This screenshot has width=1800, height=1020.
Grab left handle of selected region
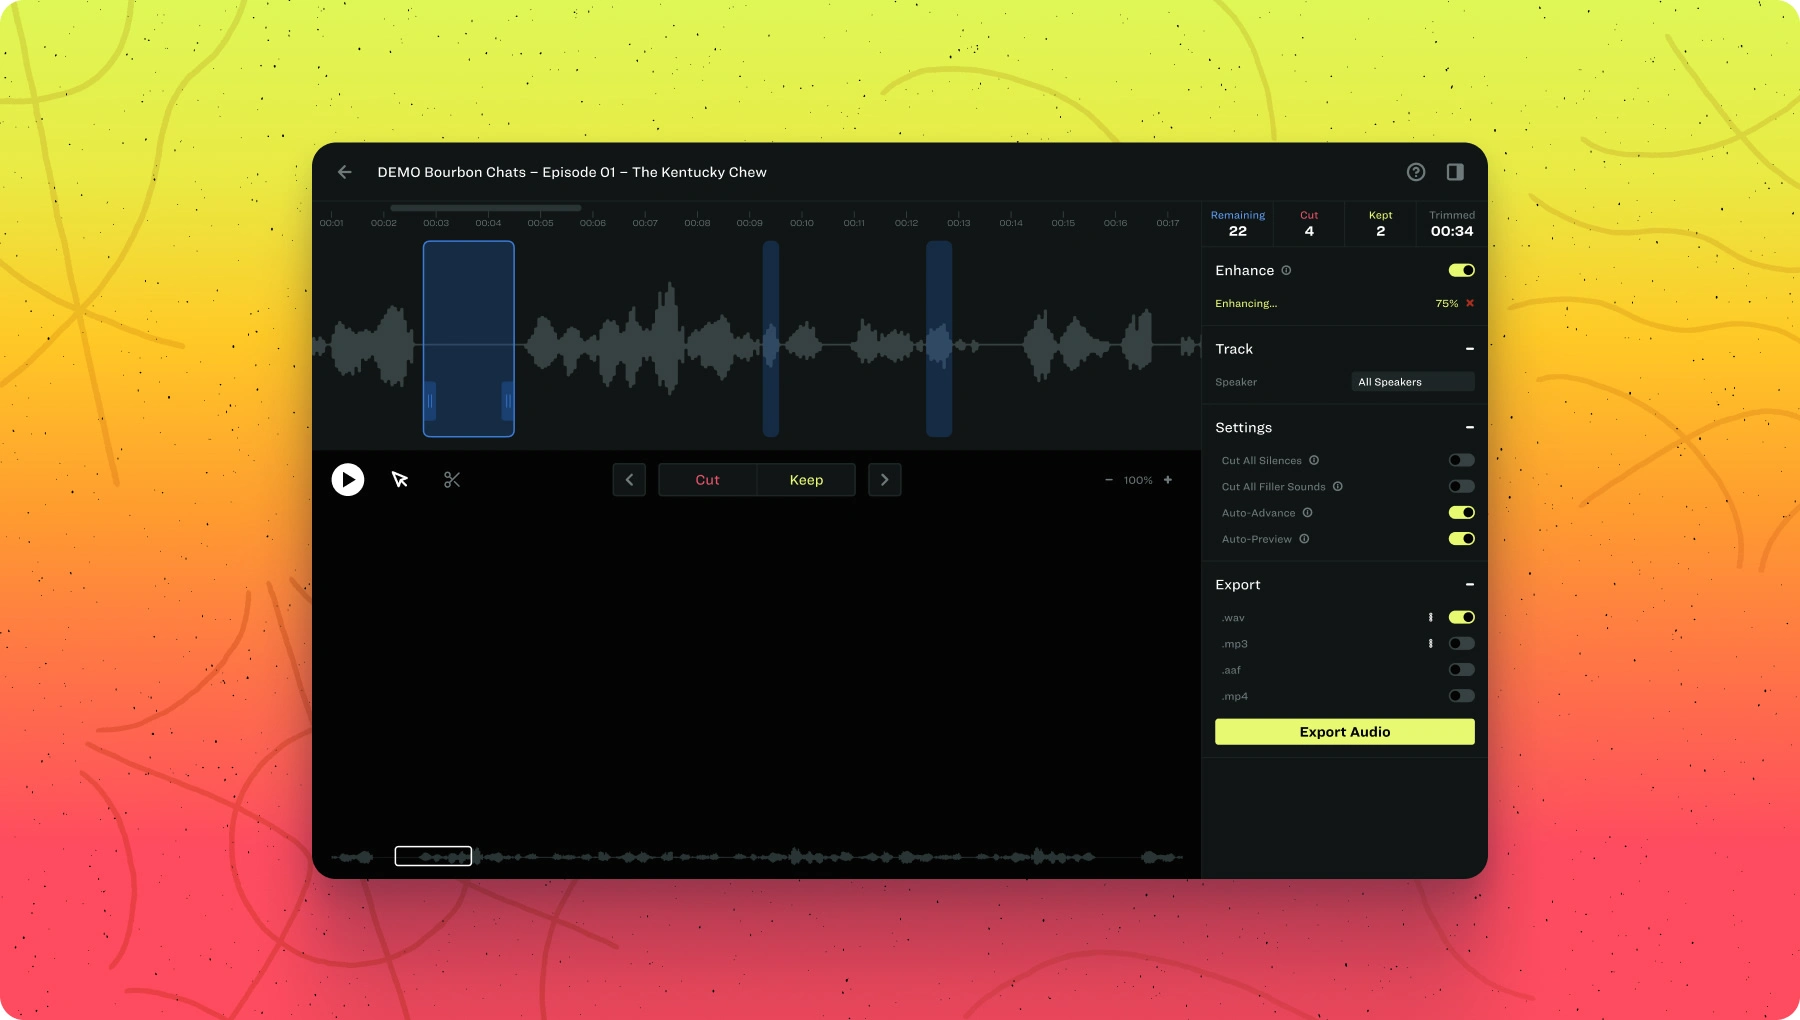pos(430,401)
